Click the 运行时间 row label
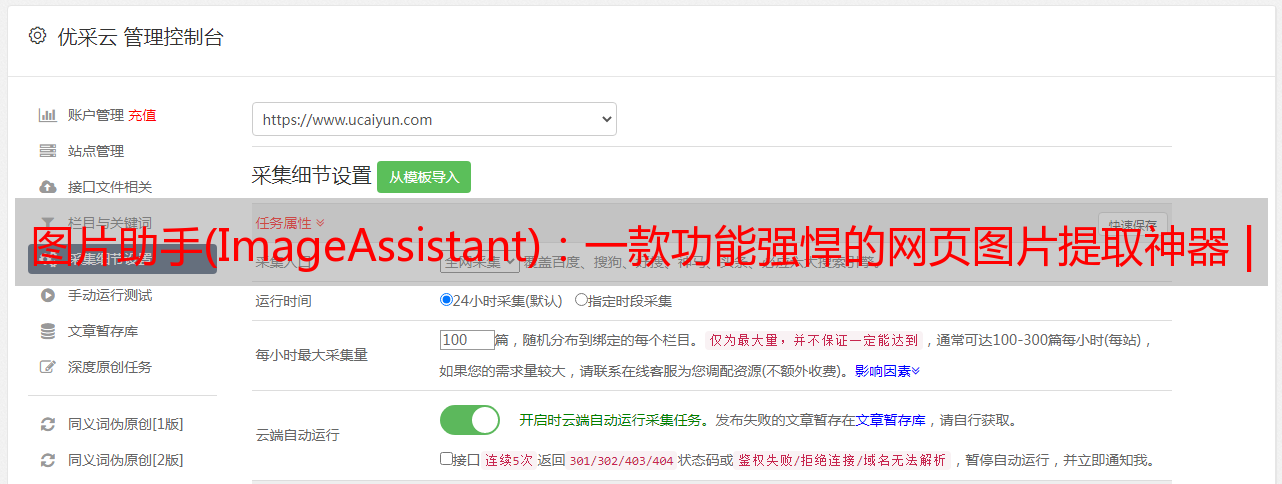Screen dimensions: 1282x484 point(283,300)
